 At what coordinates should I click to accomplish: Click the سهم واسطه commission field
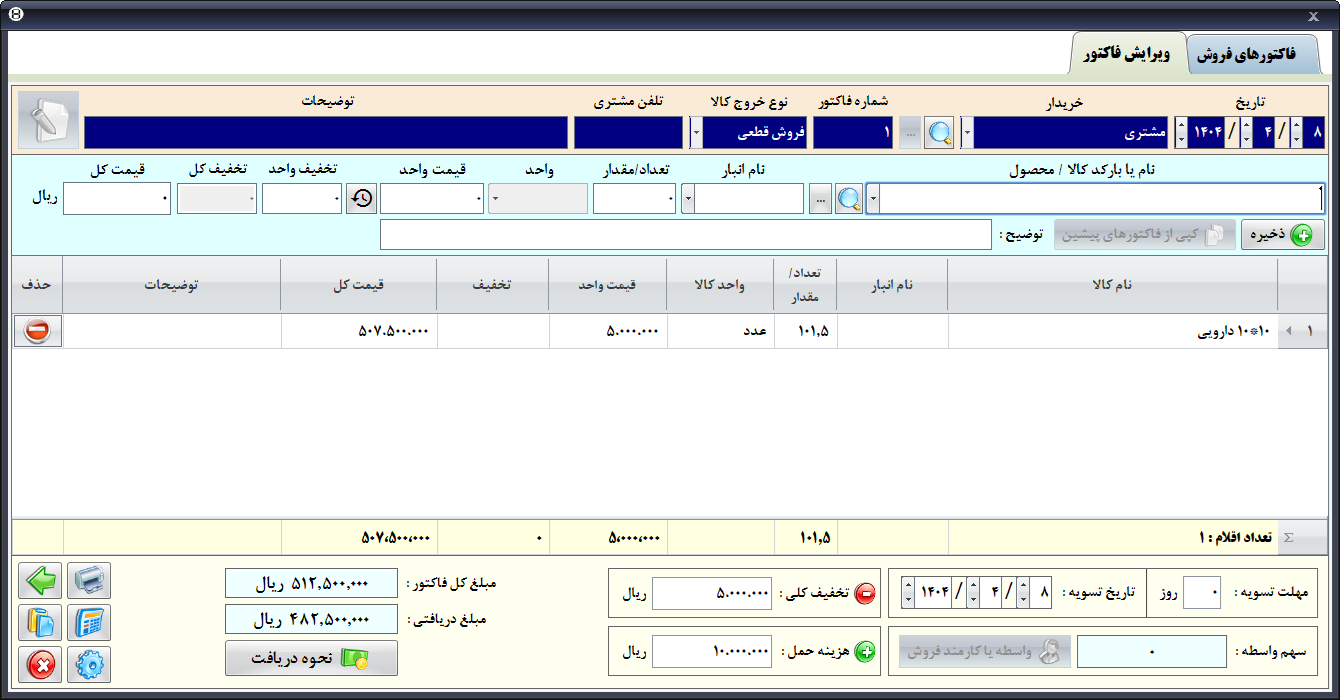tap(1153, 652)
